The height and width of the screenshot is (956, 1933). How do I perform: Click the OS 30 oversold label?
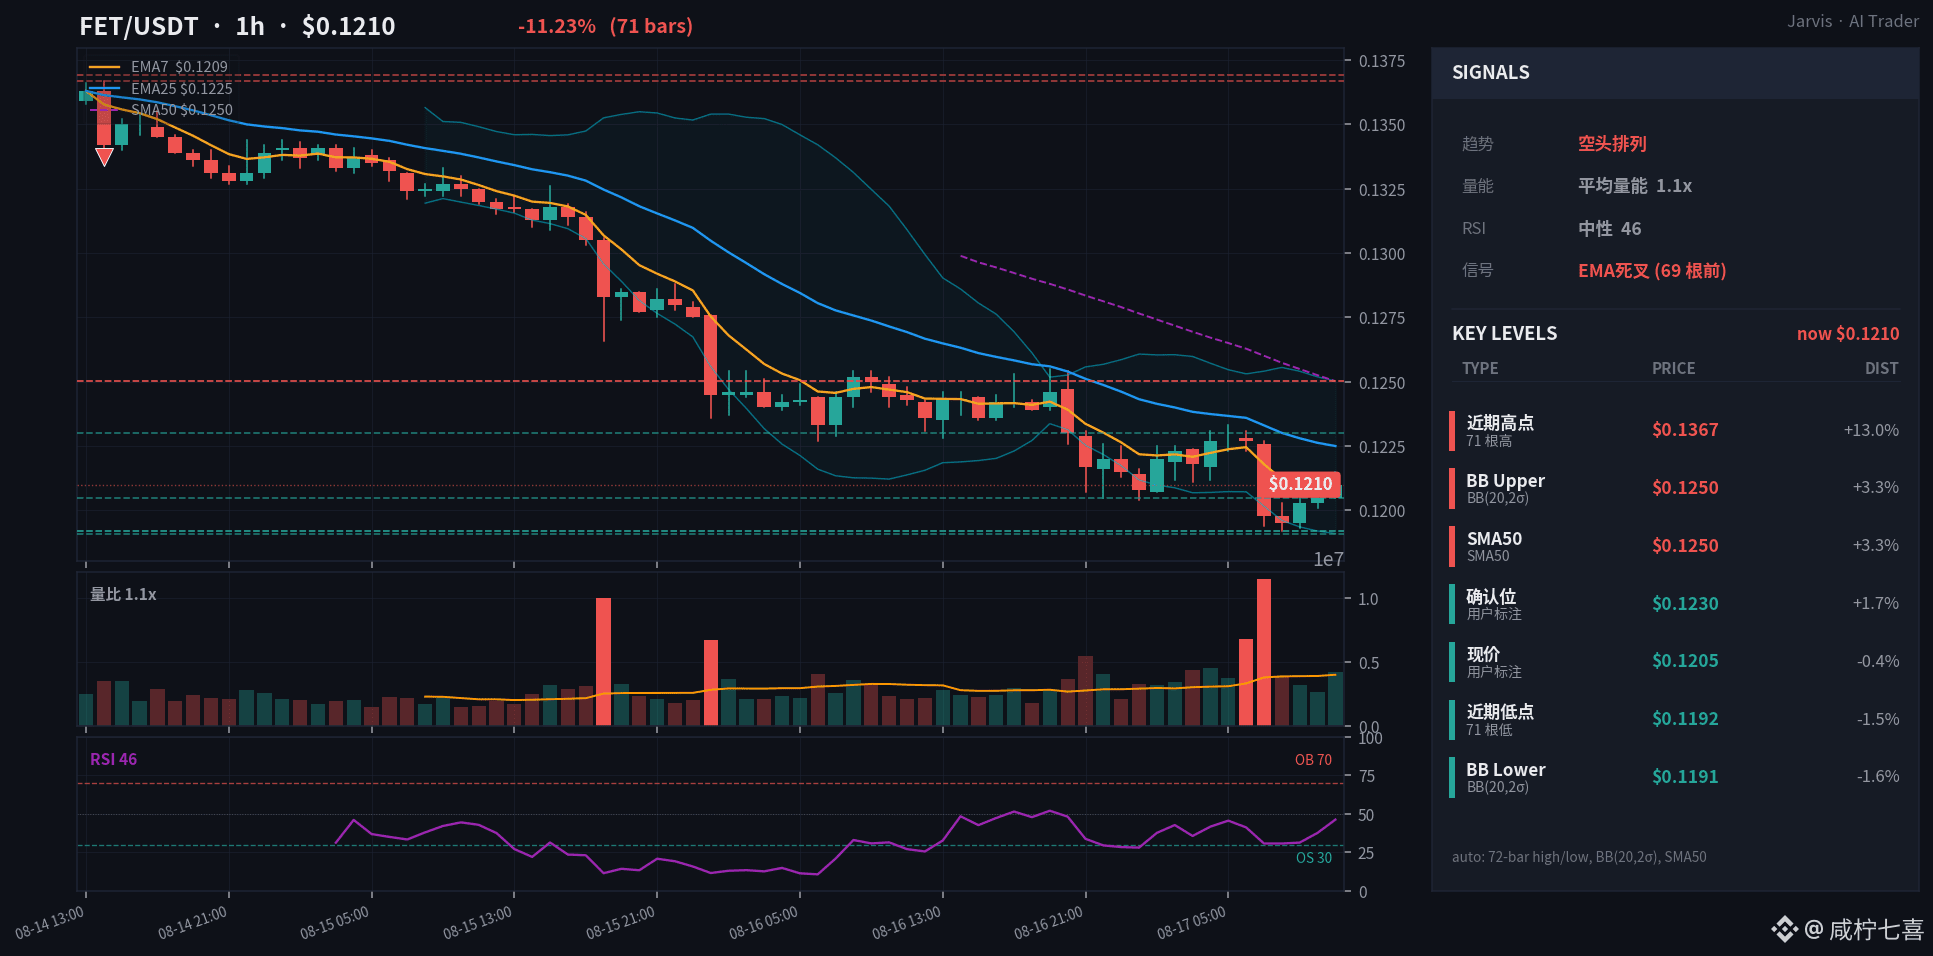tap(1314, 858)
